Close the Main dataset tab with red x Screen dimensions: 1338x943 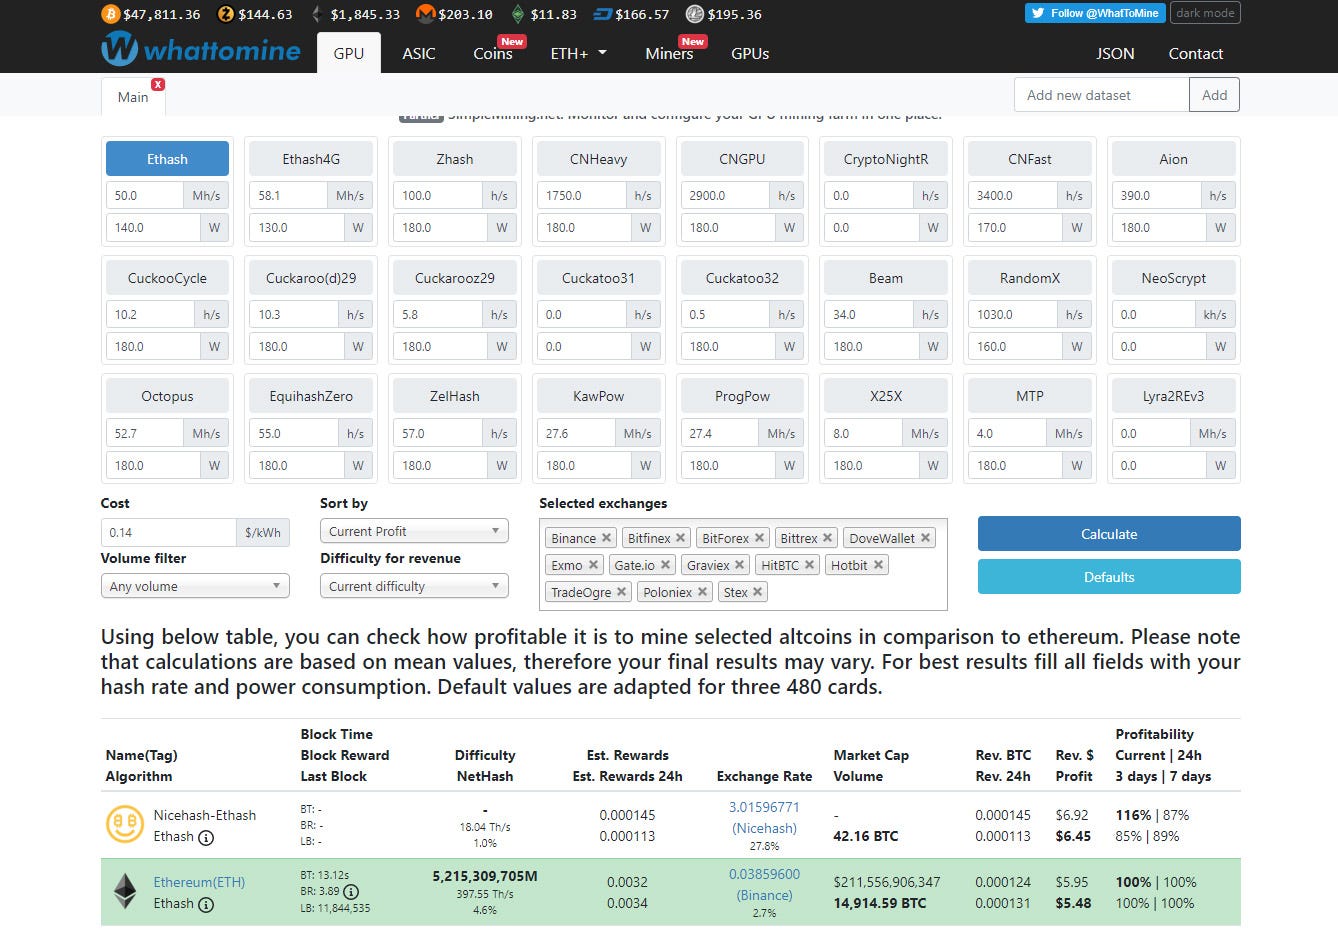(158, 84)
